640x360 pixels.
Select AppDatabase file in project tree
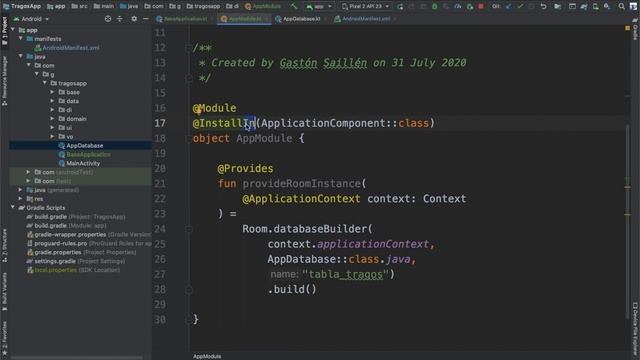[81, 145]
